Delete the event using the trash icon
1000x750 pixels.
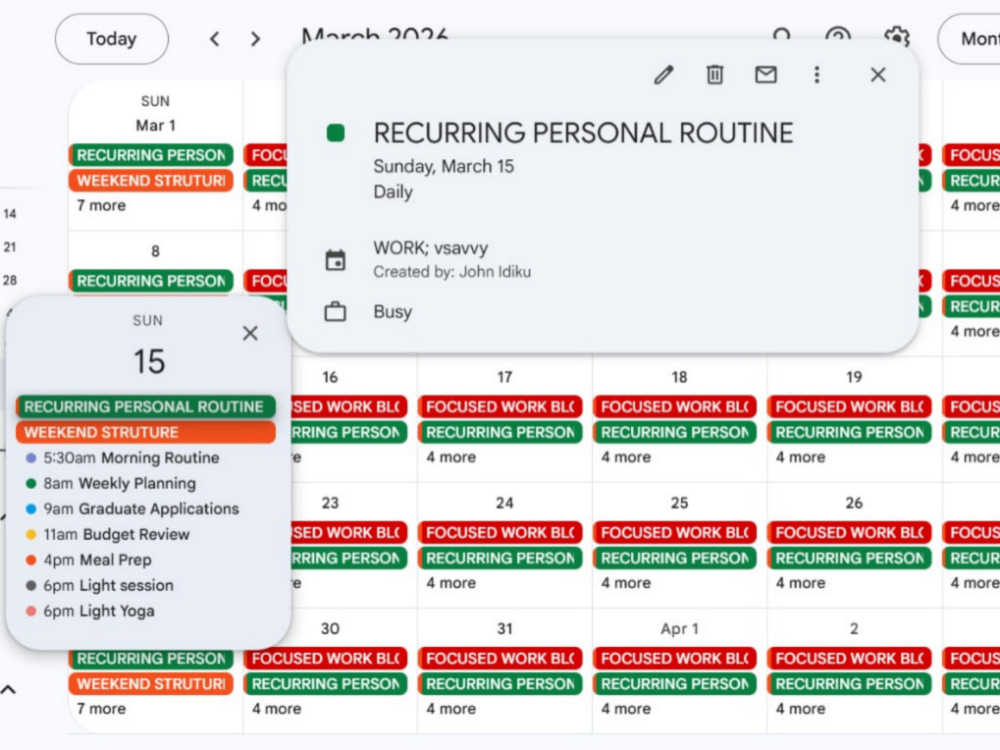click(715, 75)
